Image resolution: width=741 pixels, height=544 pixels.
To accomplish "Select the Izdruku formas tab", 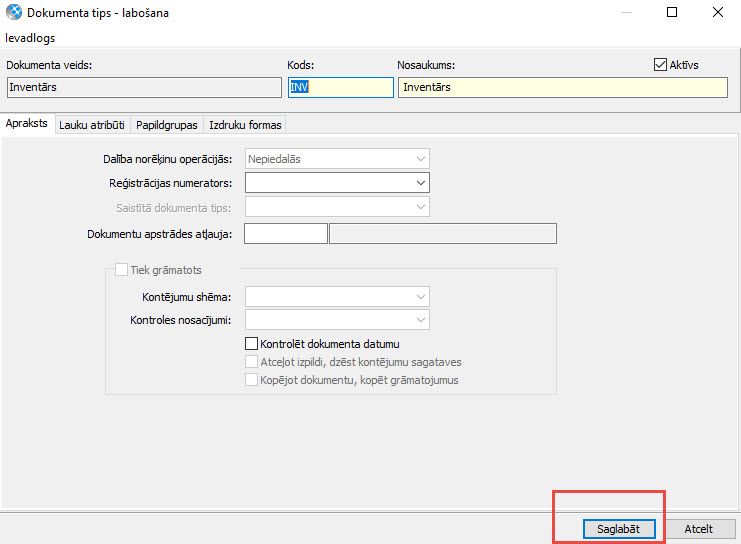I will tap(245, 125).
